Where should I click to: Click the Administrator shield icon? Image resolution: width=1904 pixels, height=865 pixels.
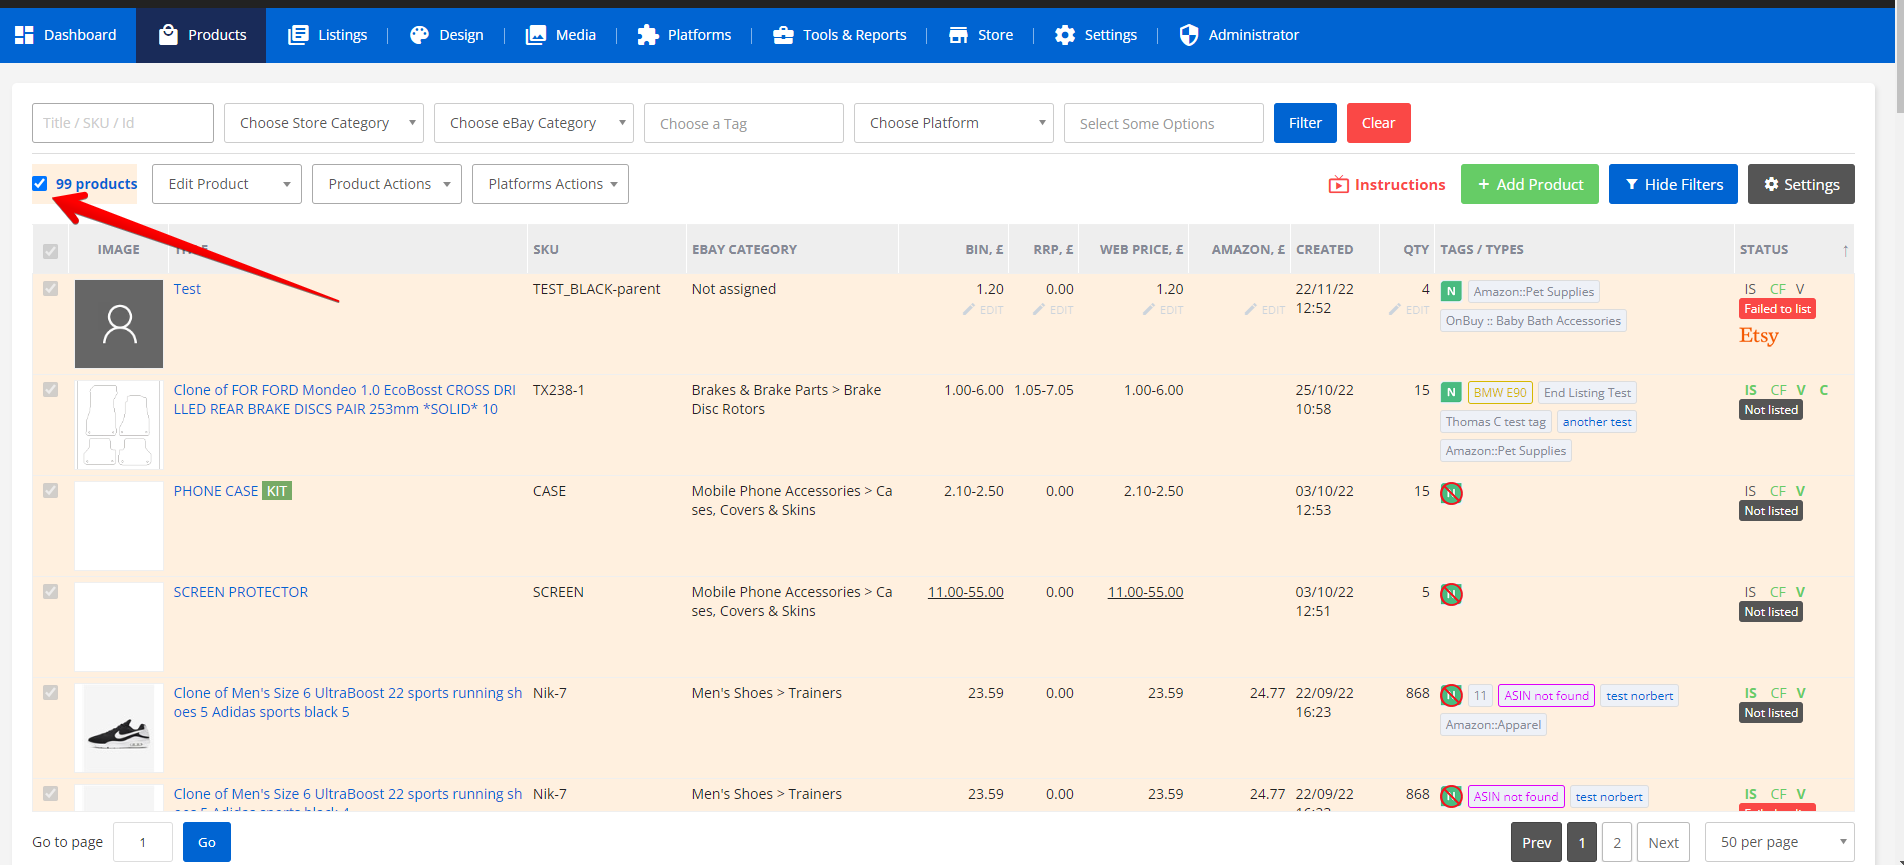tap(1189, 35)
